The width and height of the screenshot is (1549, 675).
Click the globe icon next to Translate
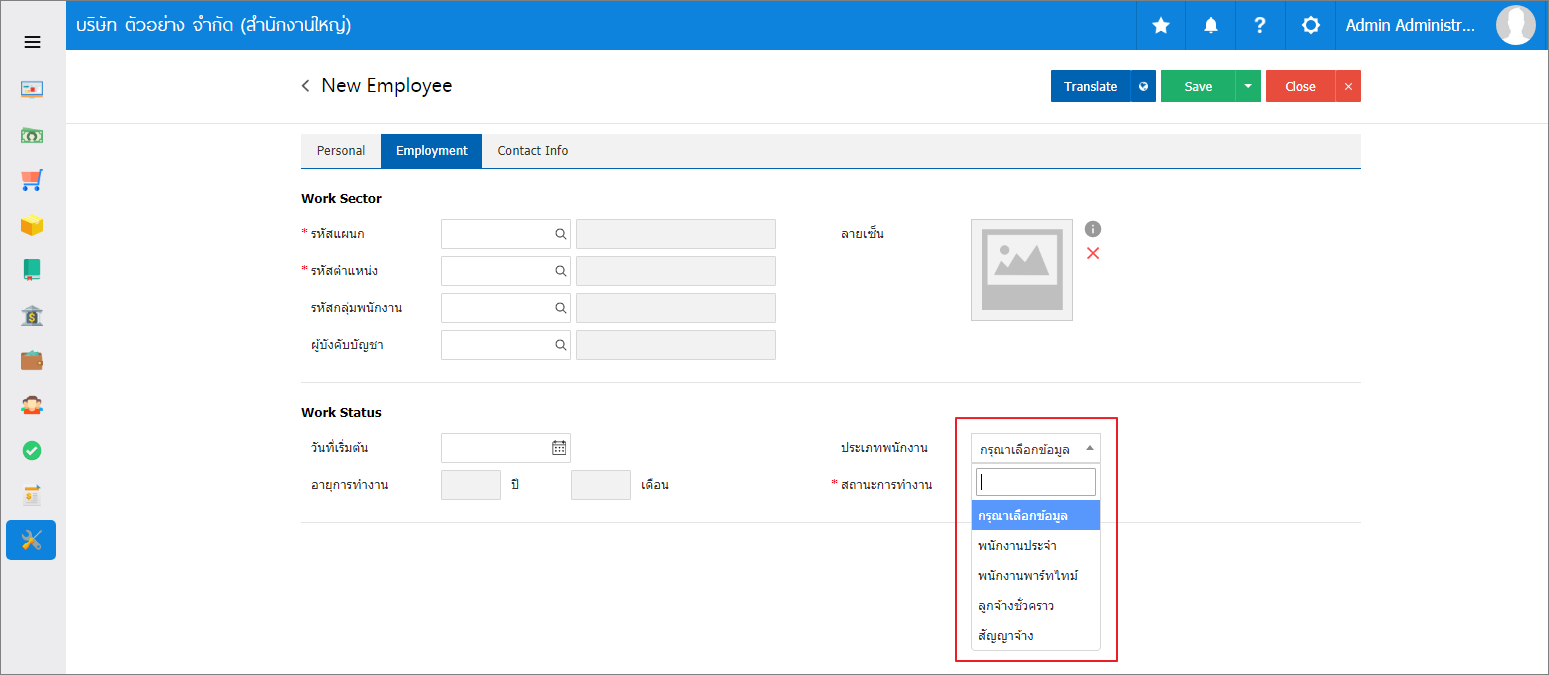[1143, 86]
